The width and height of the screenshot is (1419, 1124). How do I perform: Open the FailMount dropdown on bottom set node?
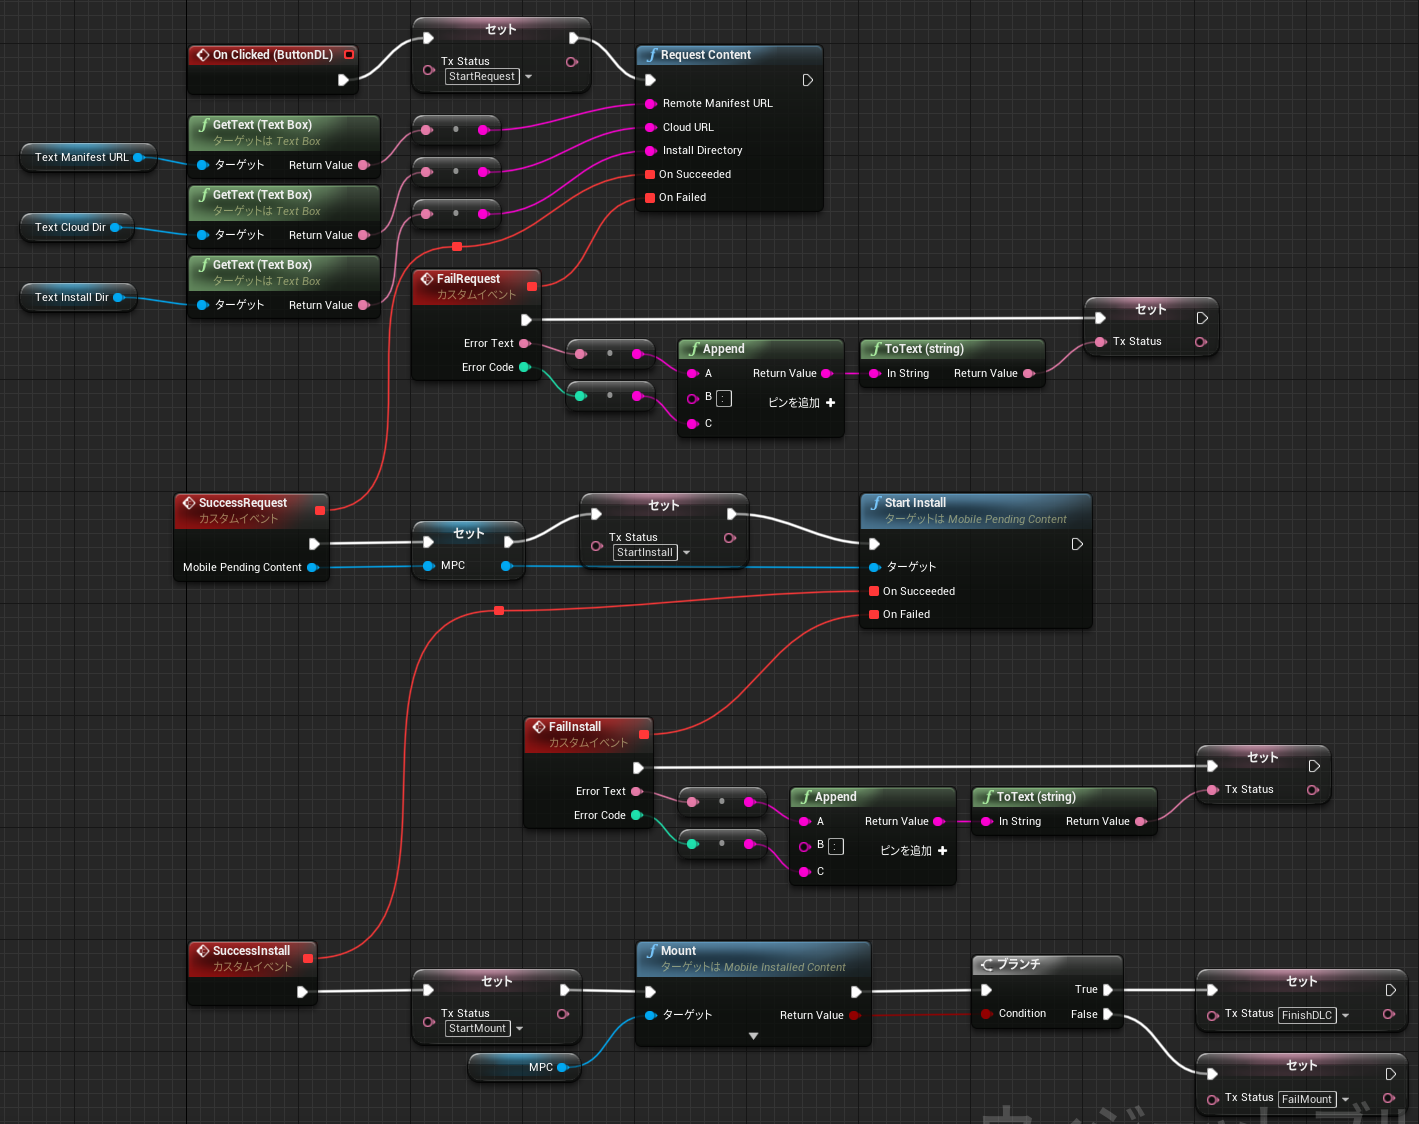click(x=1344, y=1098)
